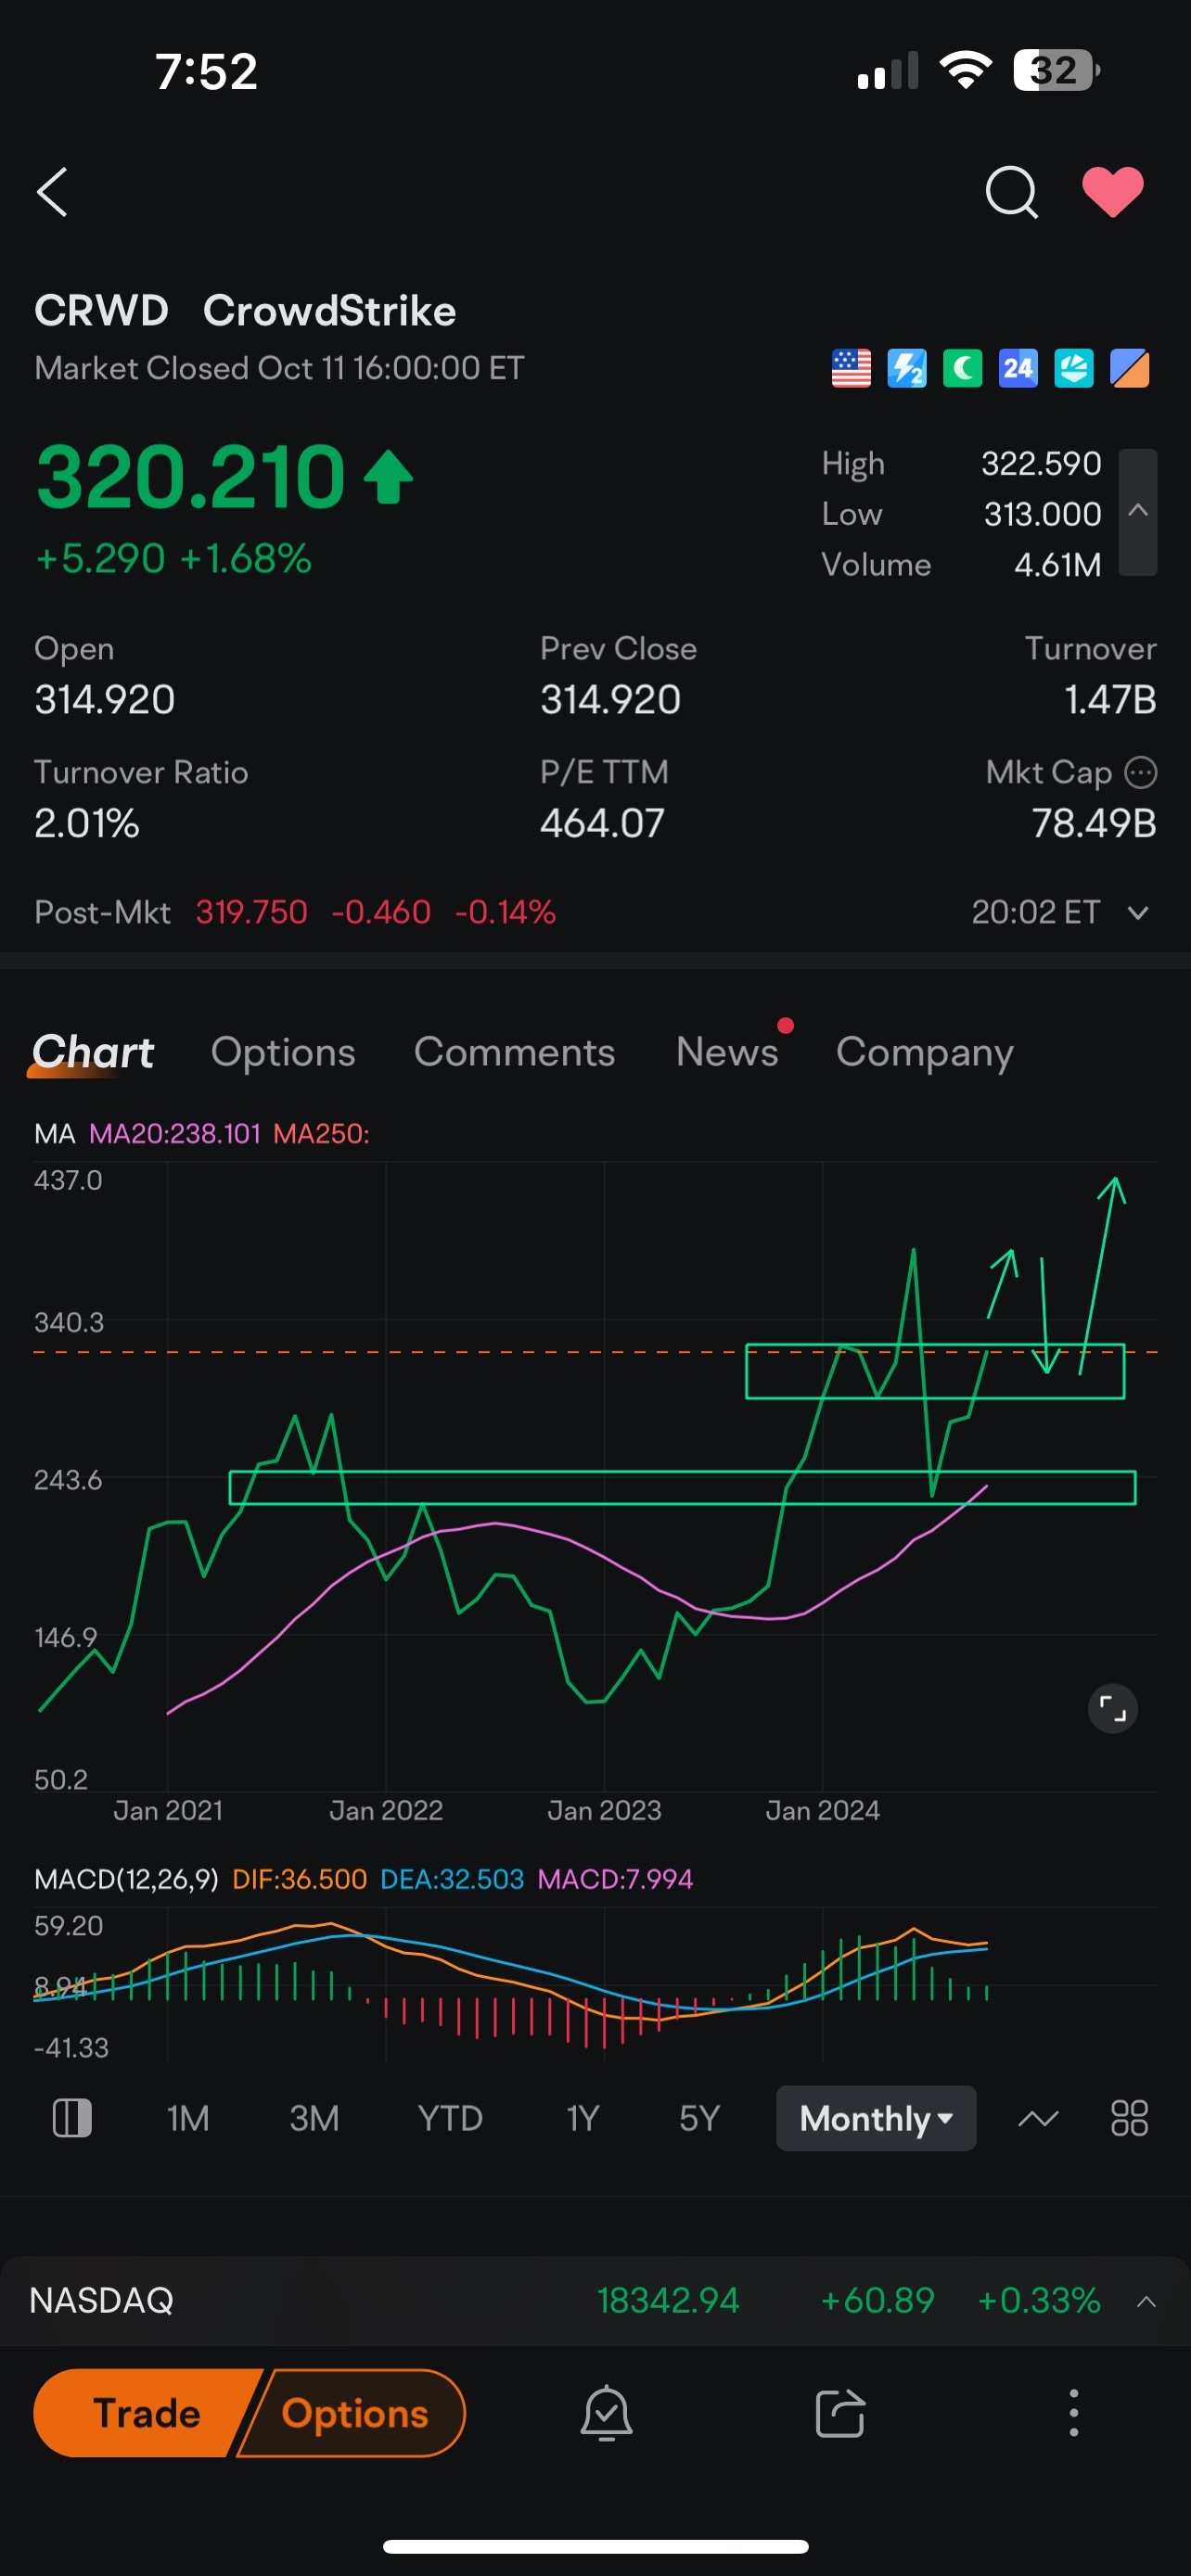
Task: Open the News tab
Action: pos(727,1052)
